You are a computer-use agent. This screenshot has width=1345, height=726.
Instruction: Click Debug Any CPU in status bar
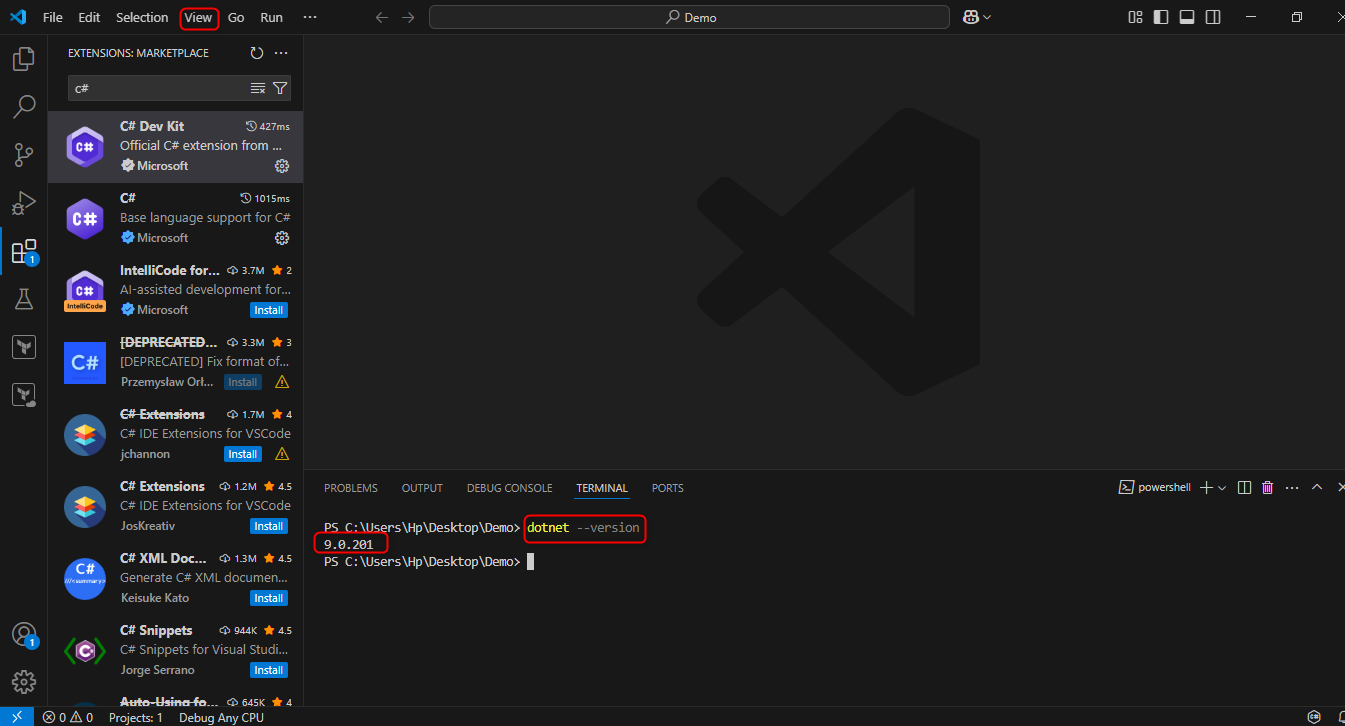[x=221, y=717]
